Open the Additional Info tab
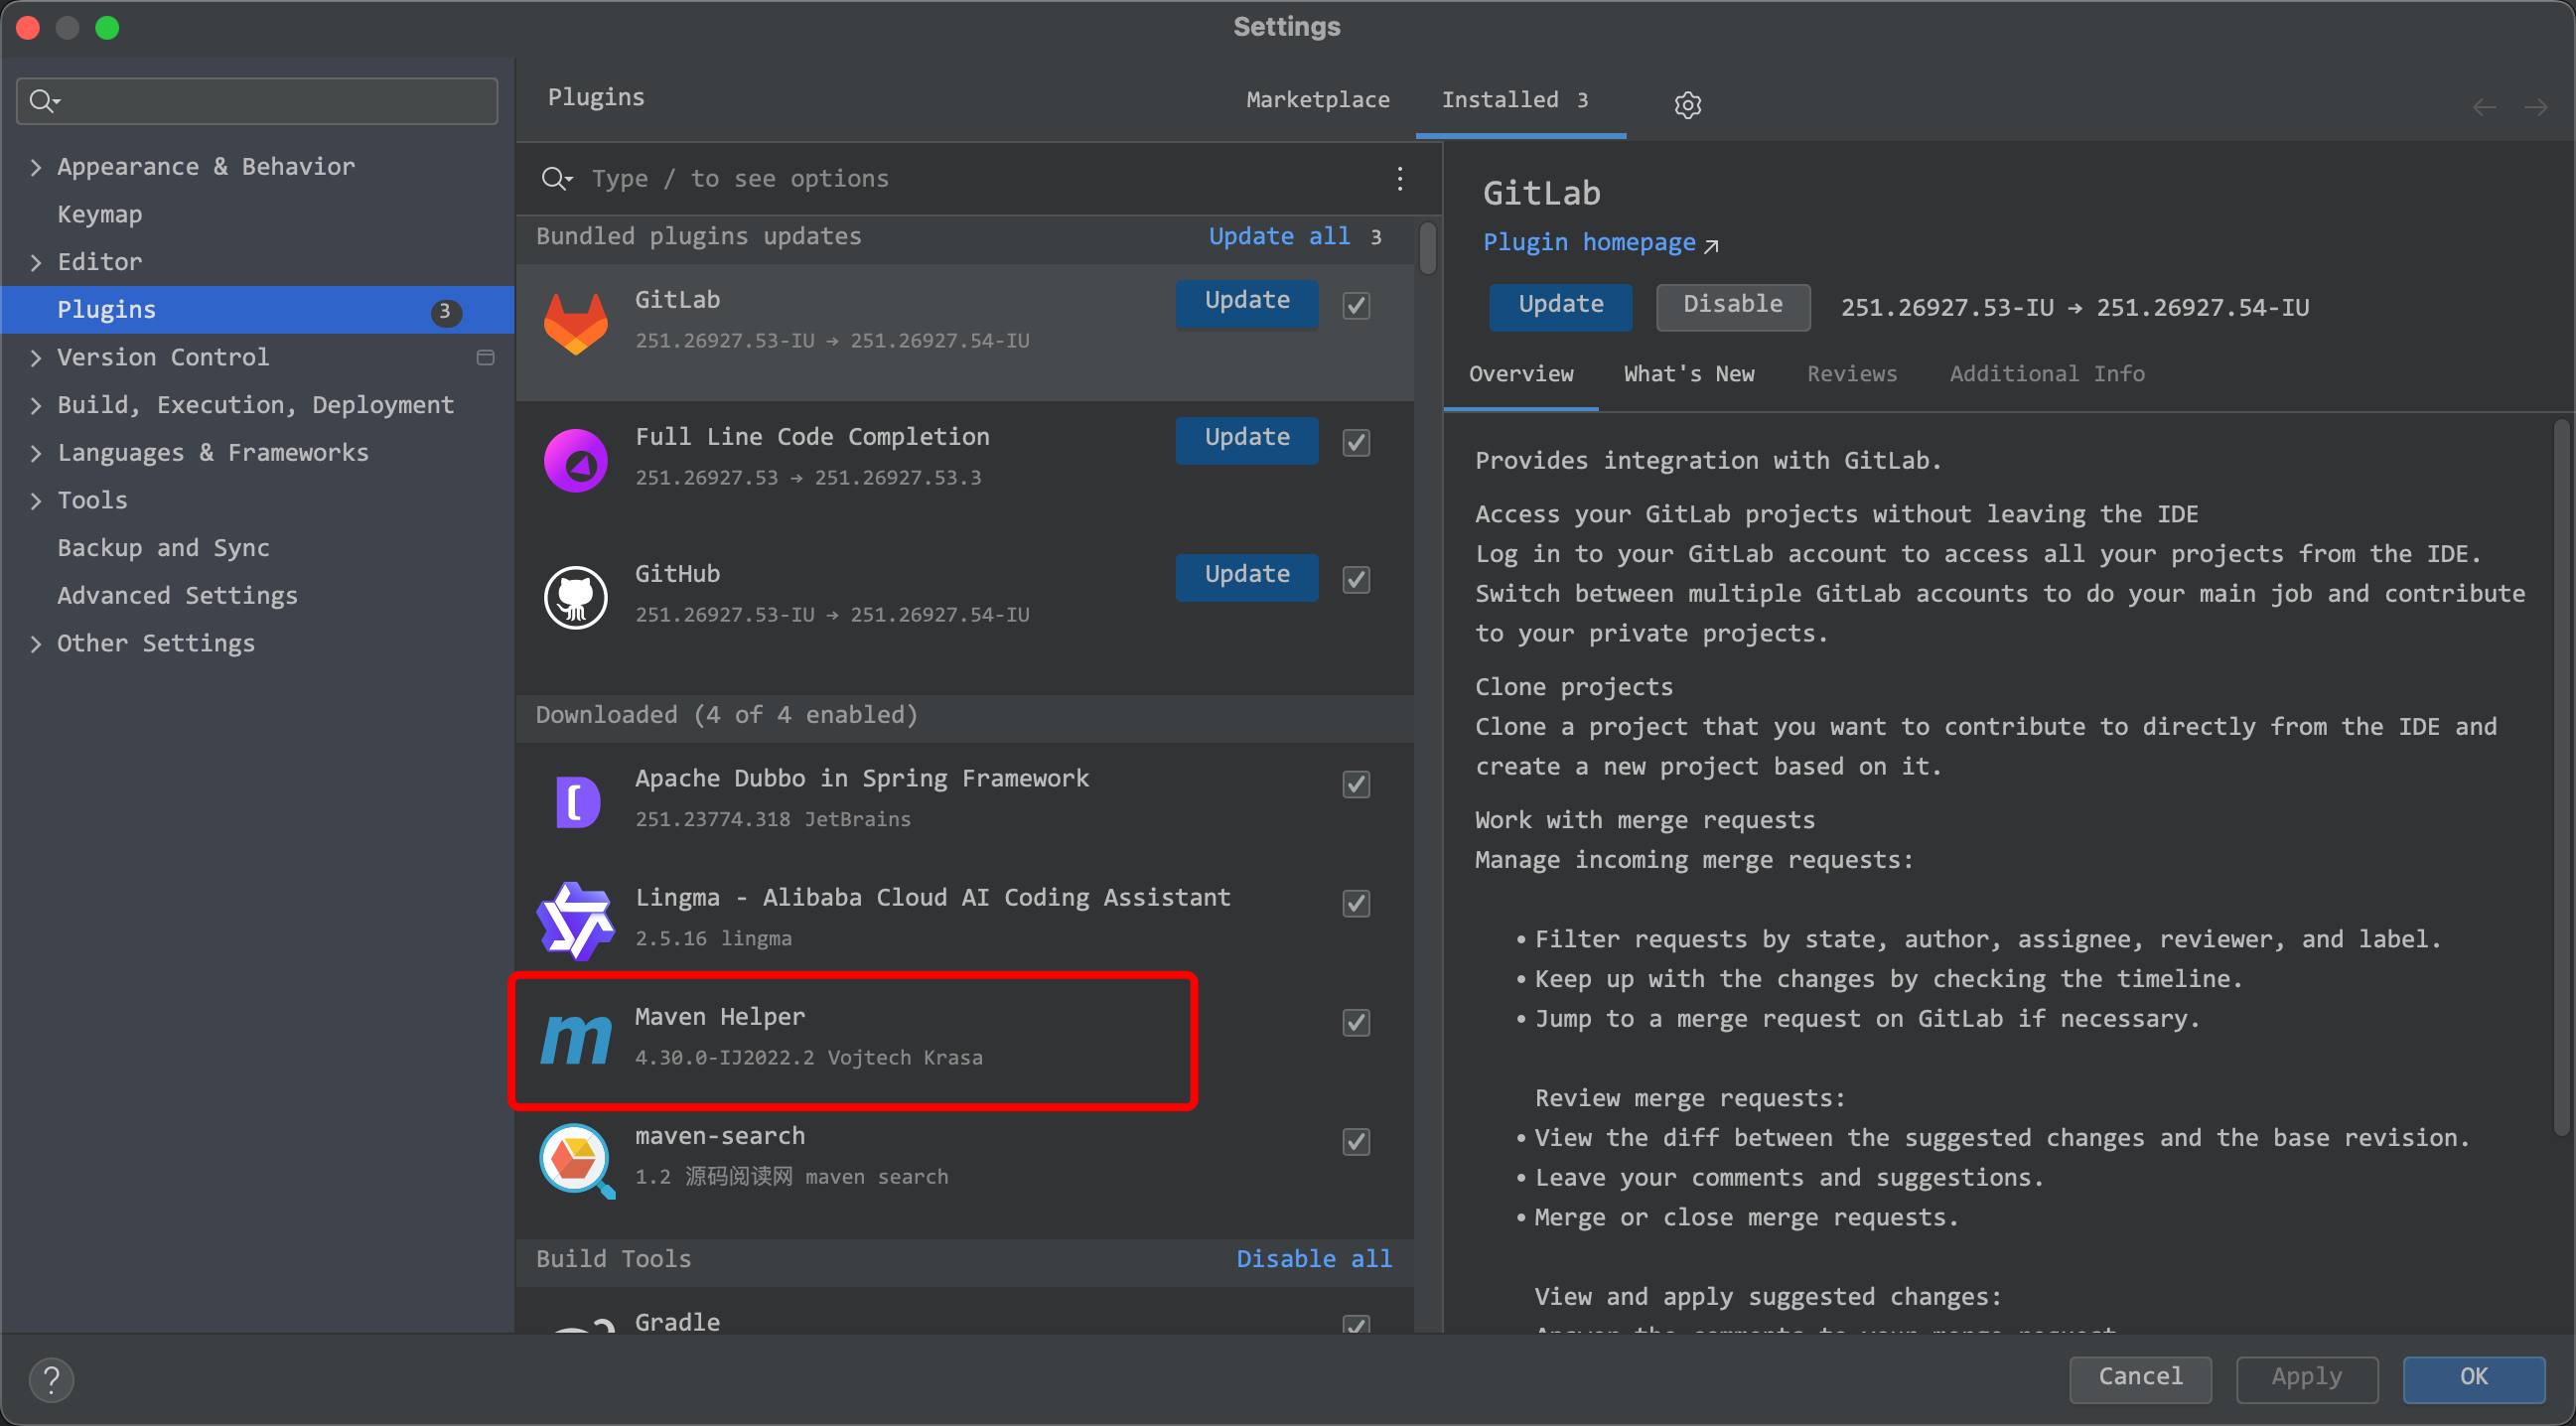Screen dimensions: 2576x1426 pyautogui.click(x=2046, y=374)
